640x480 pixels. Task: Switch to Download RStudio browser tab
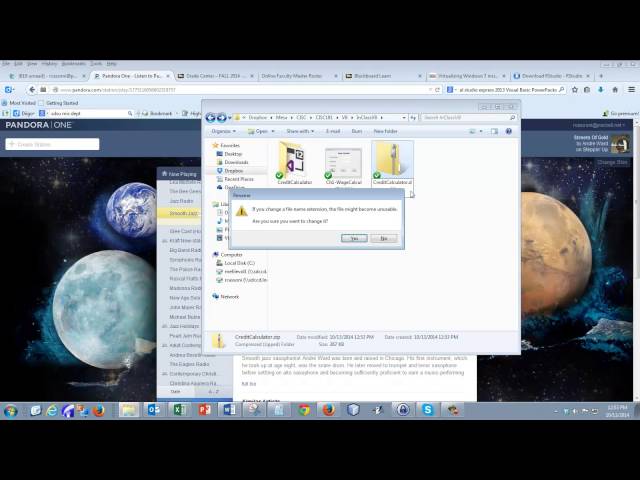(552, 76)
